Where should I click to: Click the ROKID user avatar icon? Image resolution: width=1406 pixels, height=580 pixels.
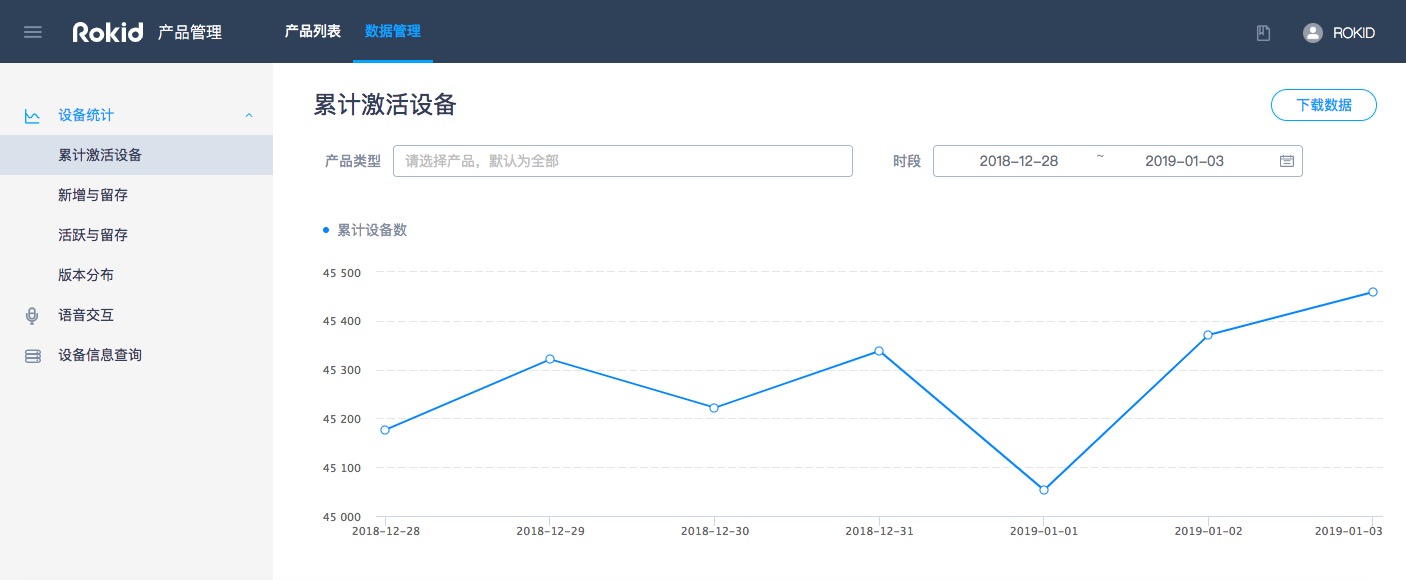1312,33
